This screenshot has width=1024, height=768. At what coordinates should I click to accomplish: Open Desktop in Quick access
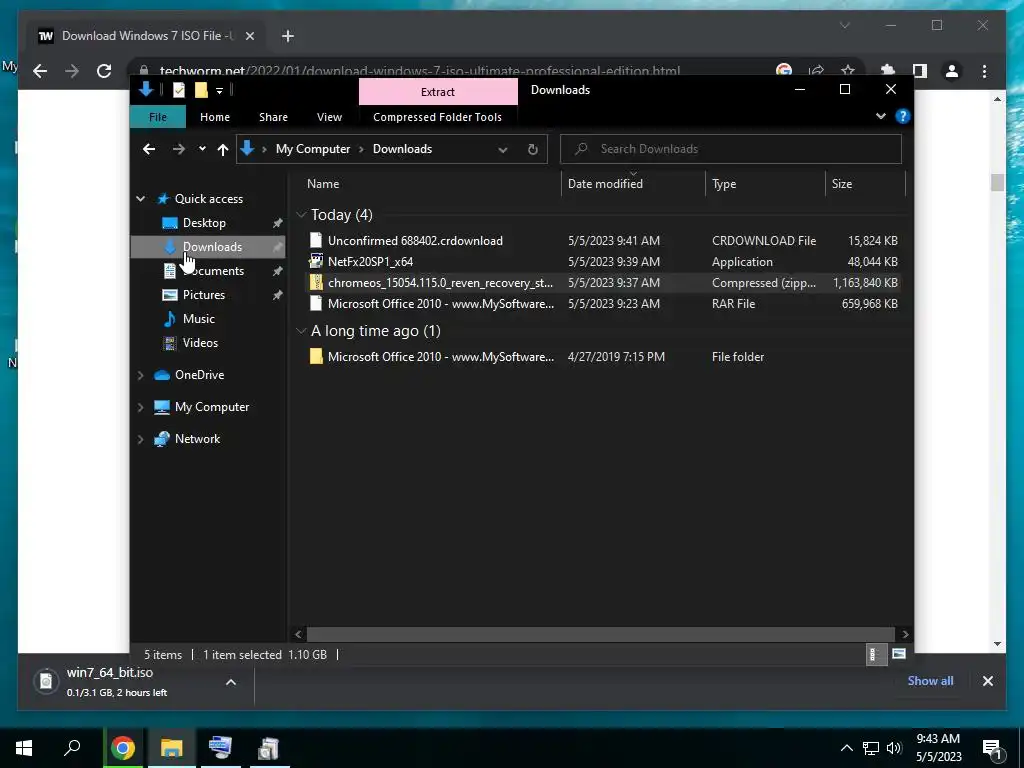tap(204, 223)
